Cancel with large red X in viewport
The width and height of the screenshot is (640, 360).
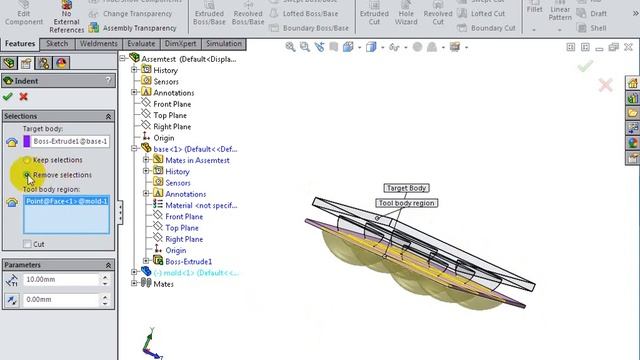tap(605, 85)
